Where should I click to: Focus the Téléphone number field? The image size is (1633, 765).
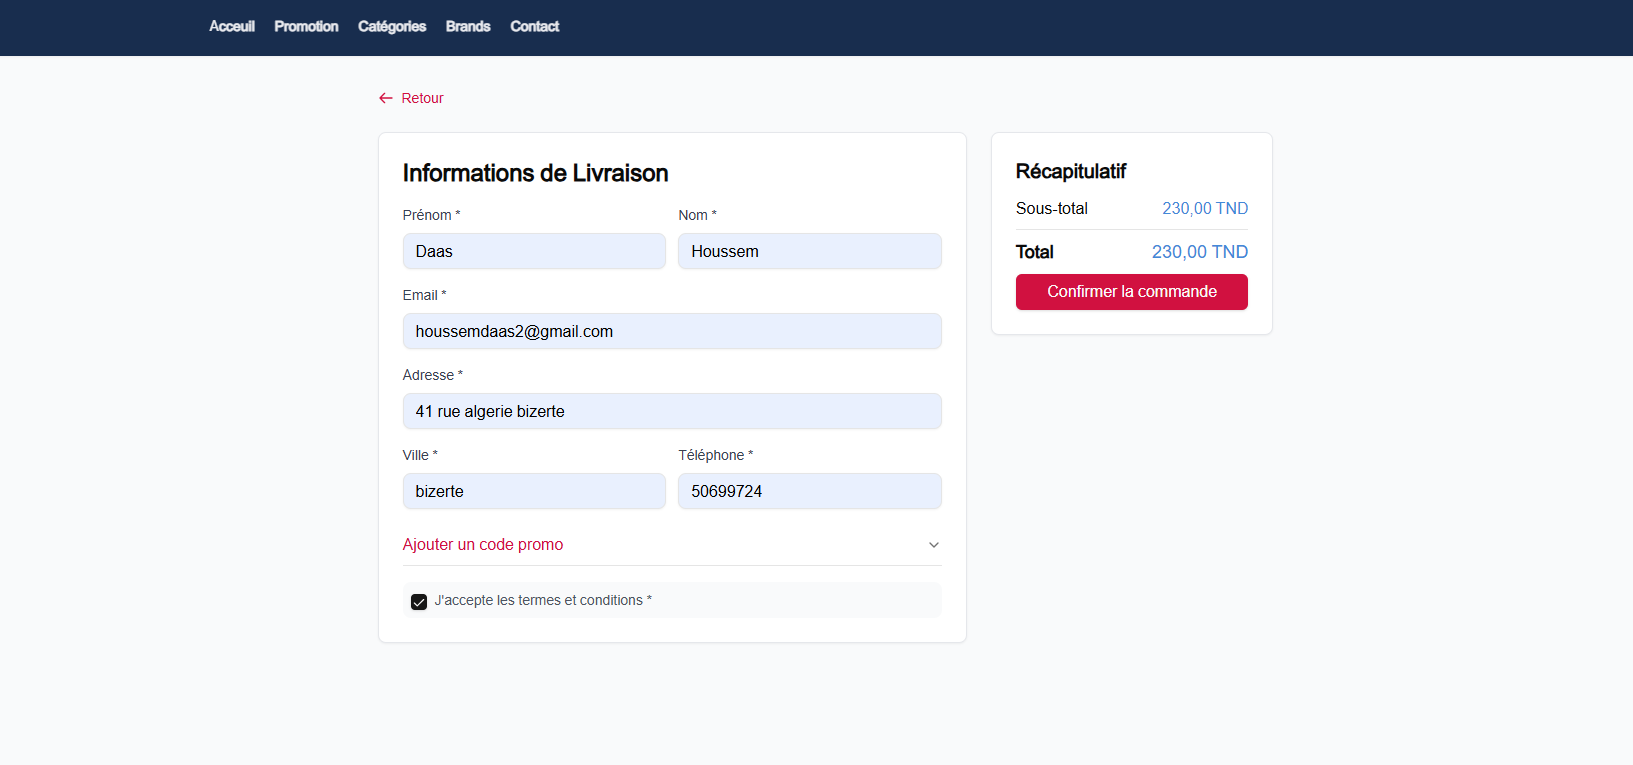click(809, 491)
